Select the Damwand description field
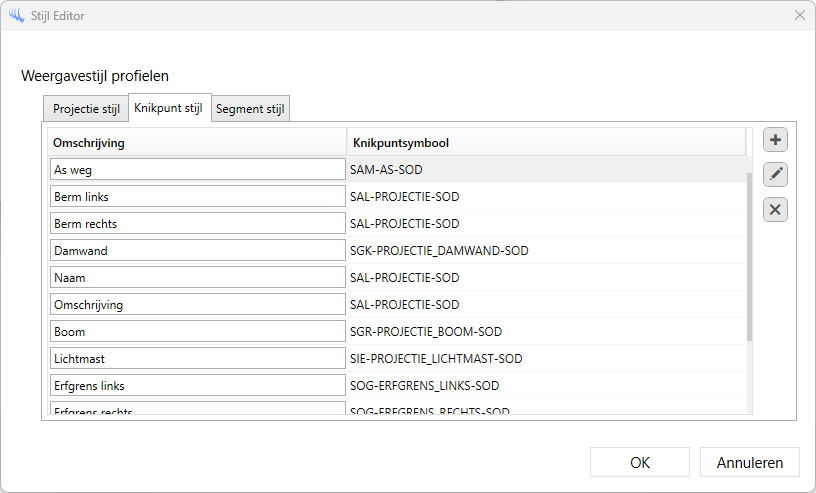 [x=197, y=251]
